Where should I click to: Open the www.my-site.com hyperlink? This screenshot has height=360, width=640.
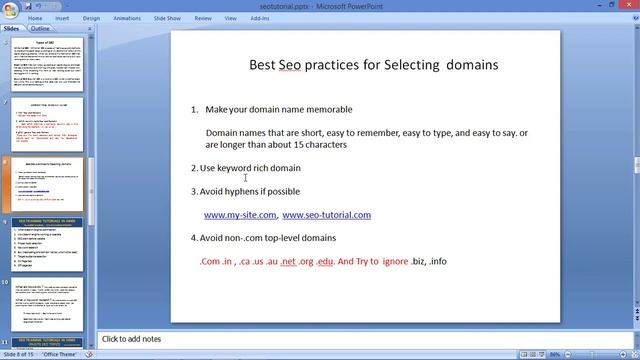240,215
